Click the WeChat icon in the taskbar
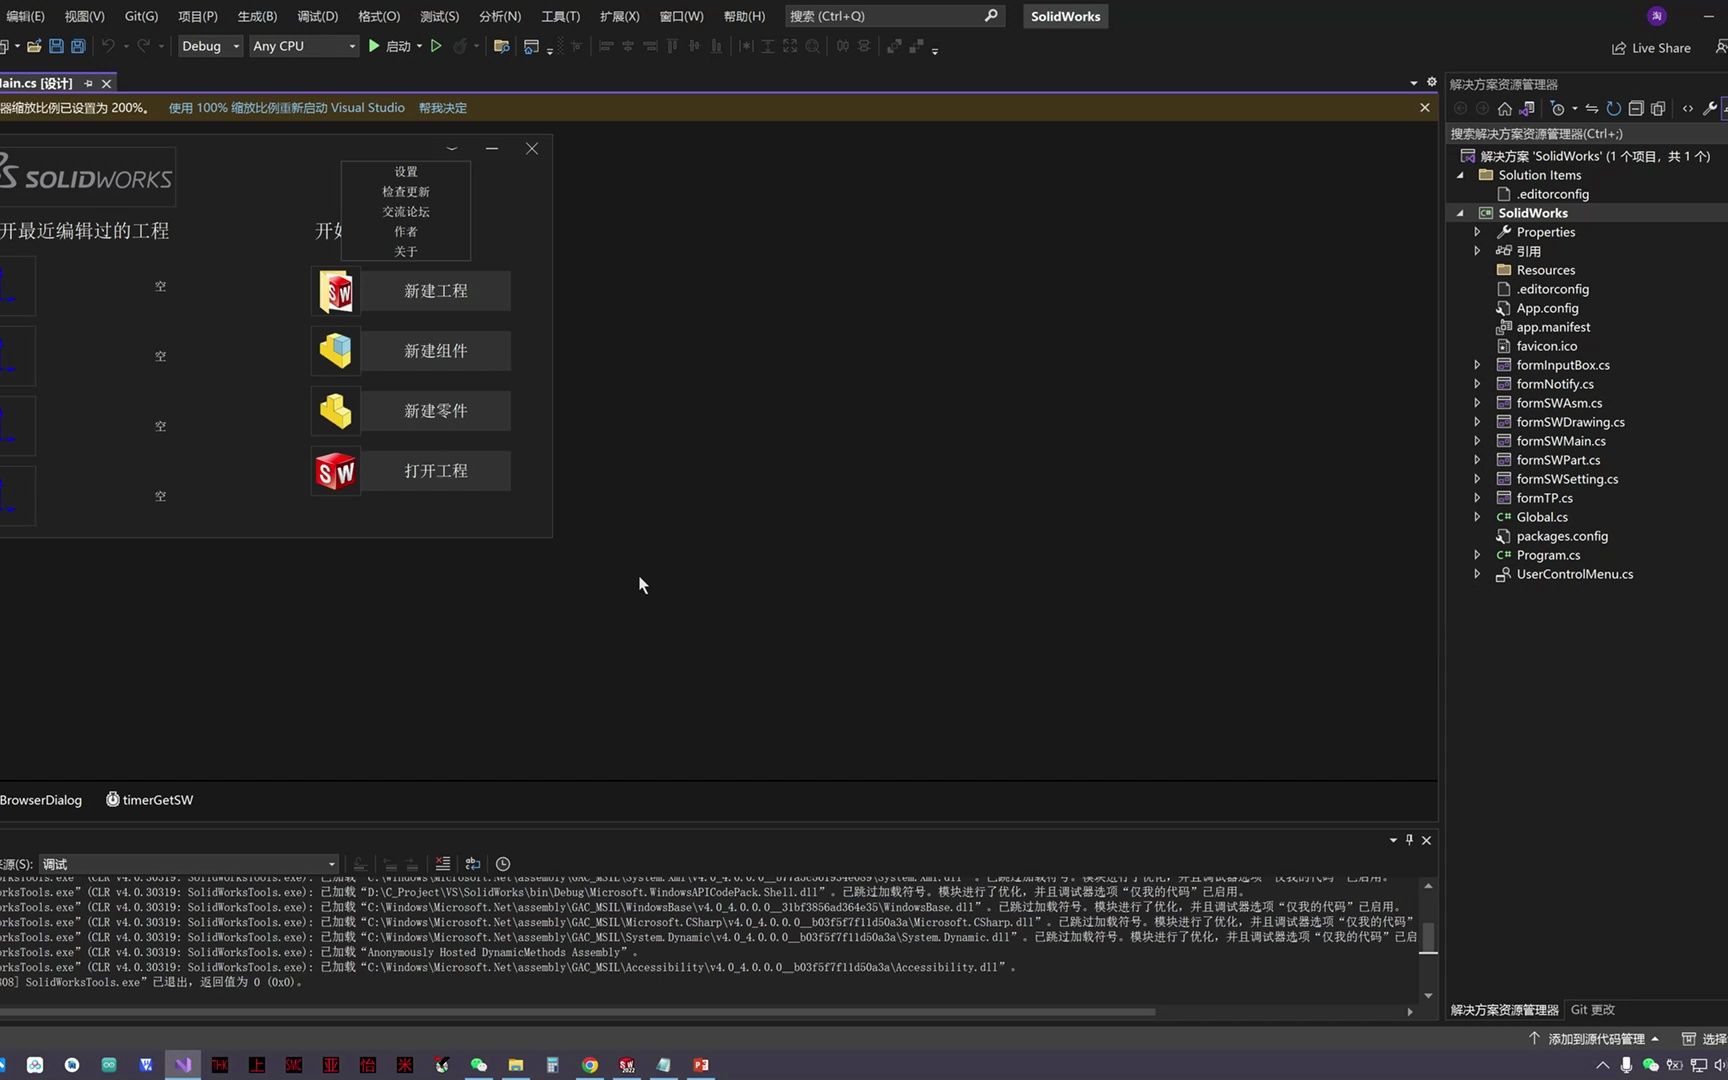1728x1080 pixels. click(479, 1065)
